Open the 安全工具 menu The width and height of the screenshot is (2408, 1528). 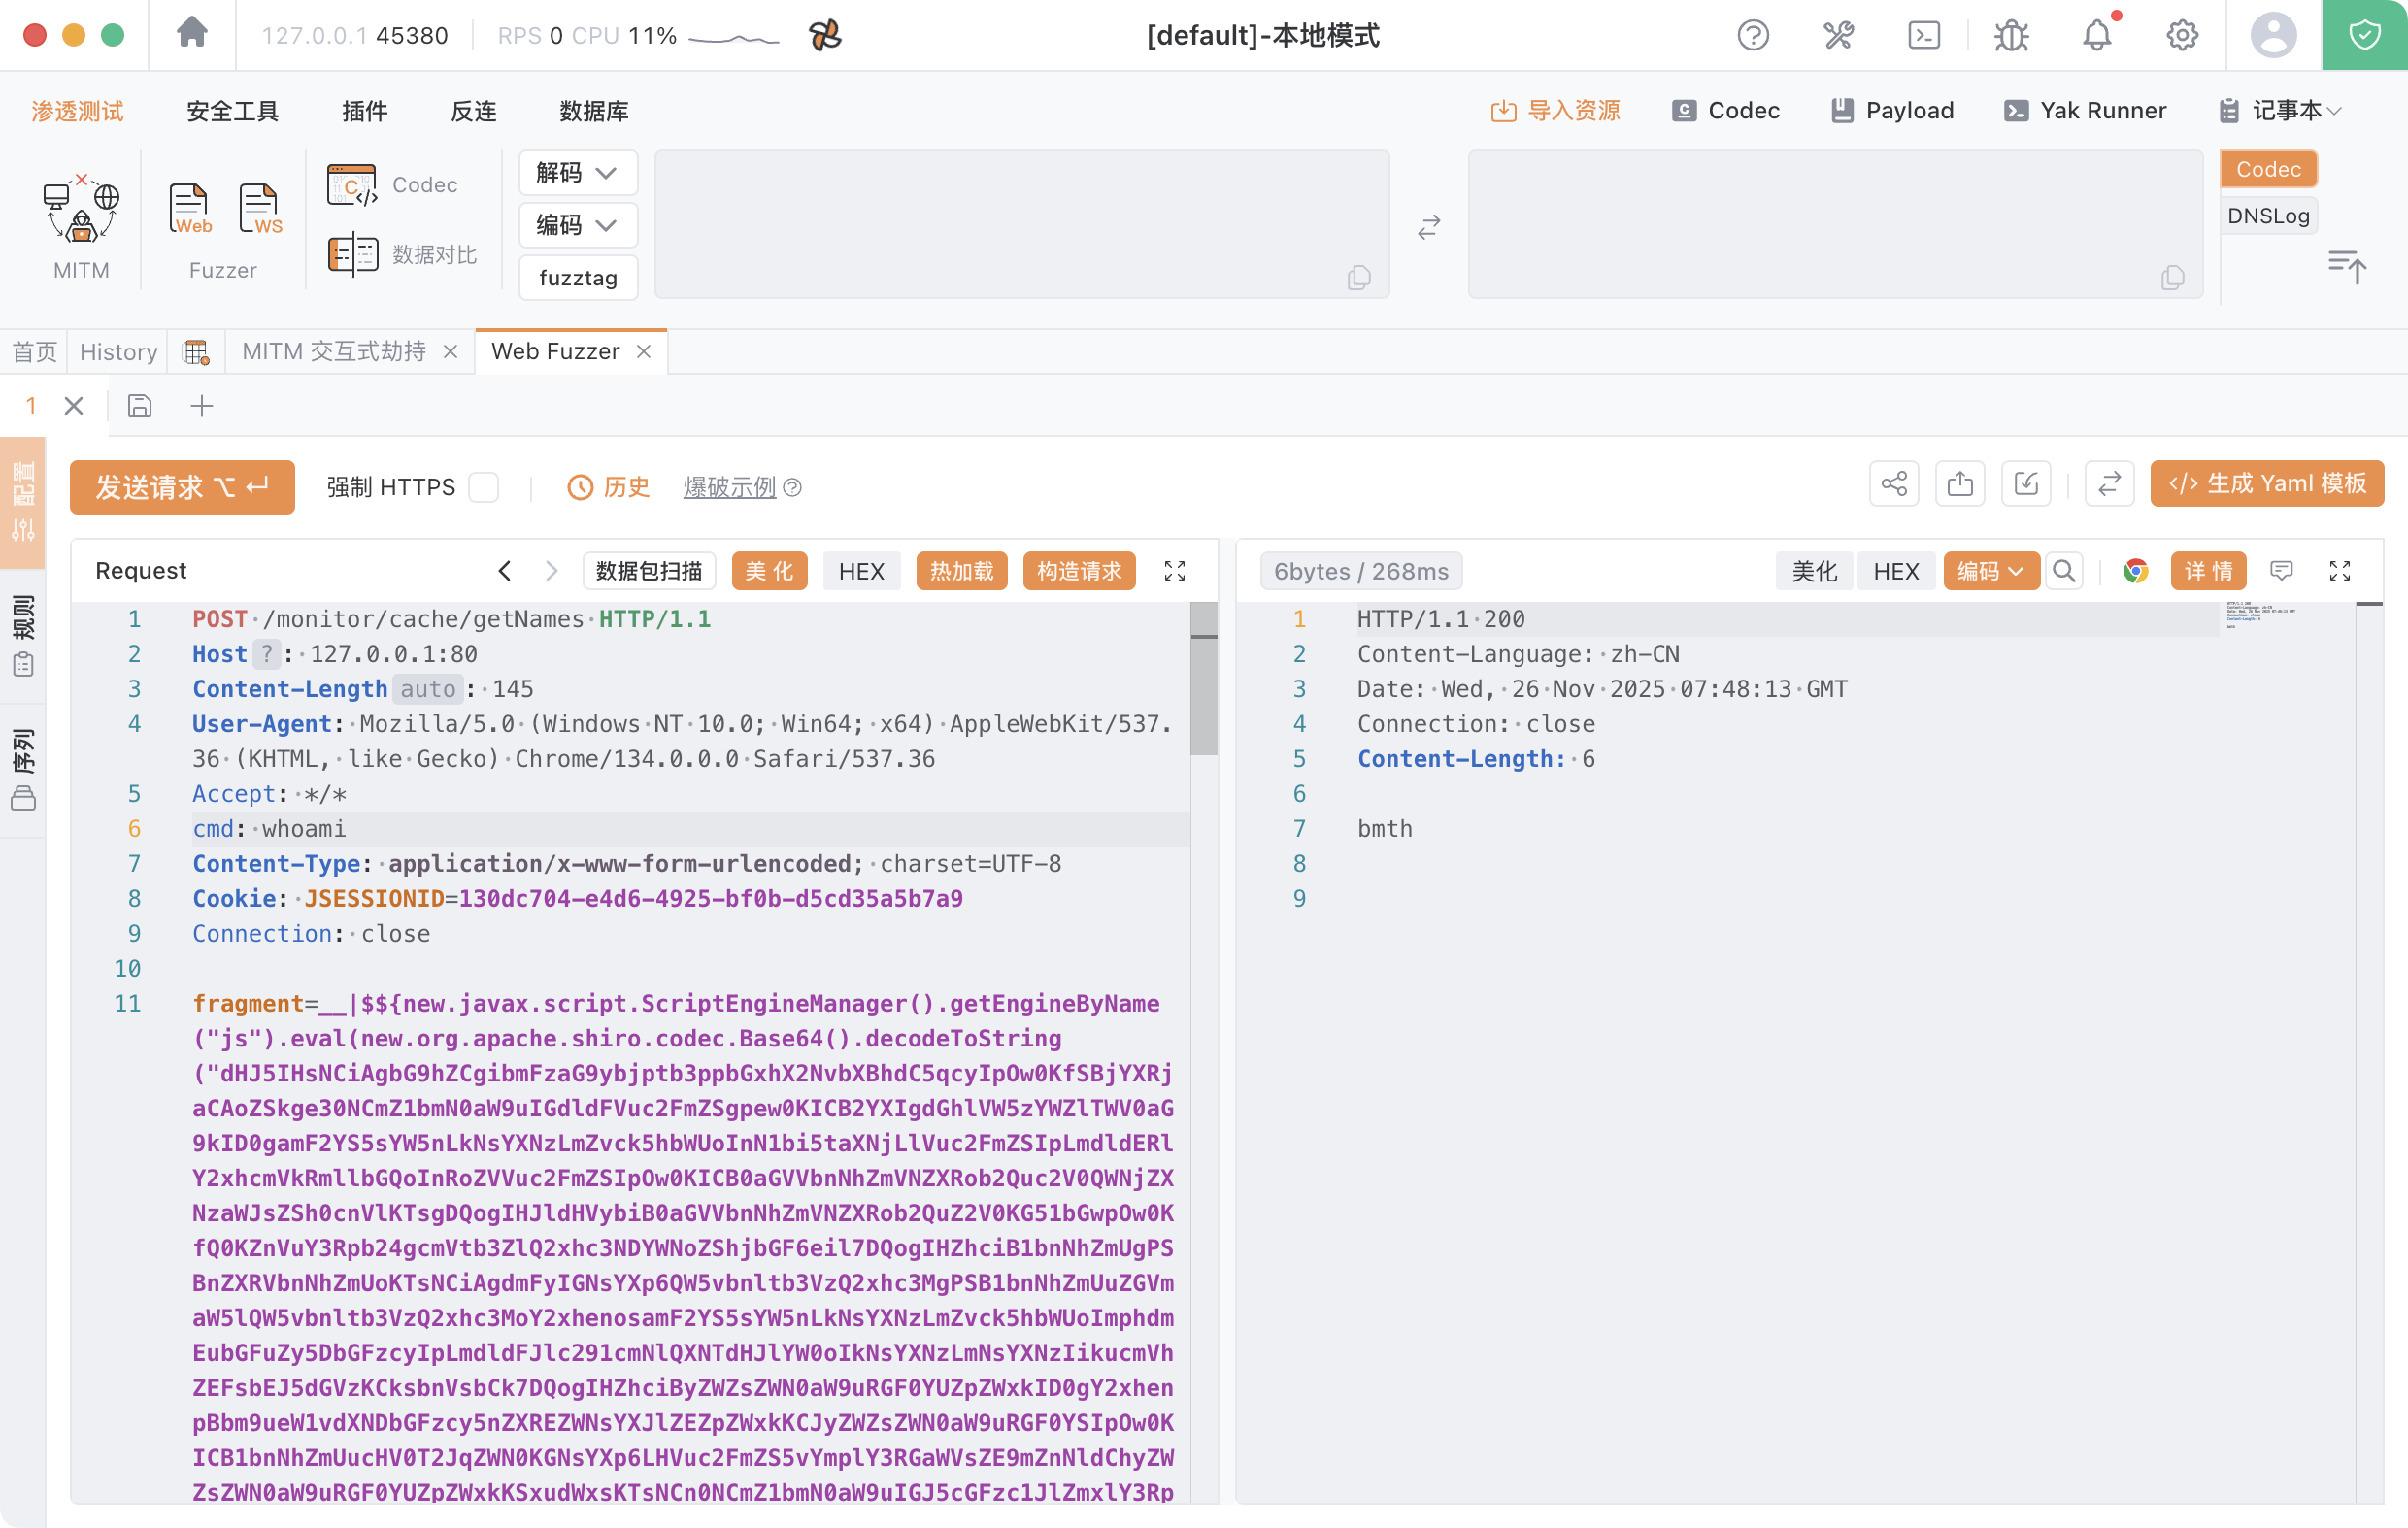point(232,111)
